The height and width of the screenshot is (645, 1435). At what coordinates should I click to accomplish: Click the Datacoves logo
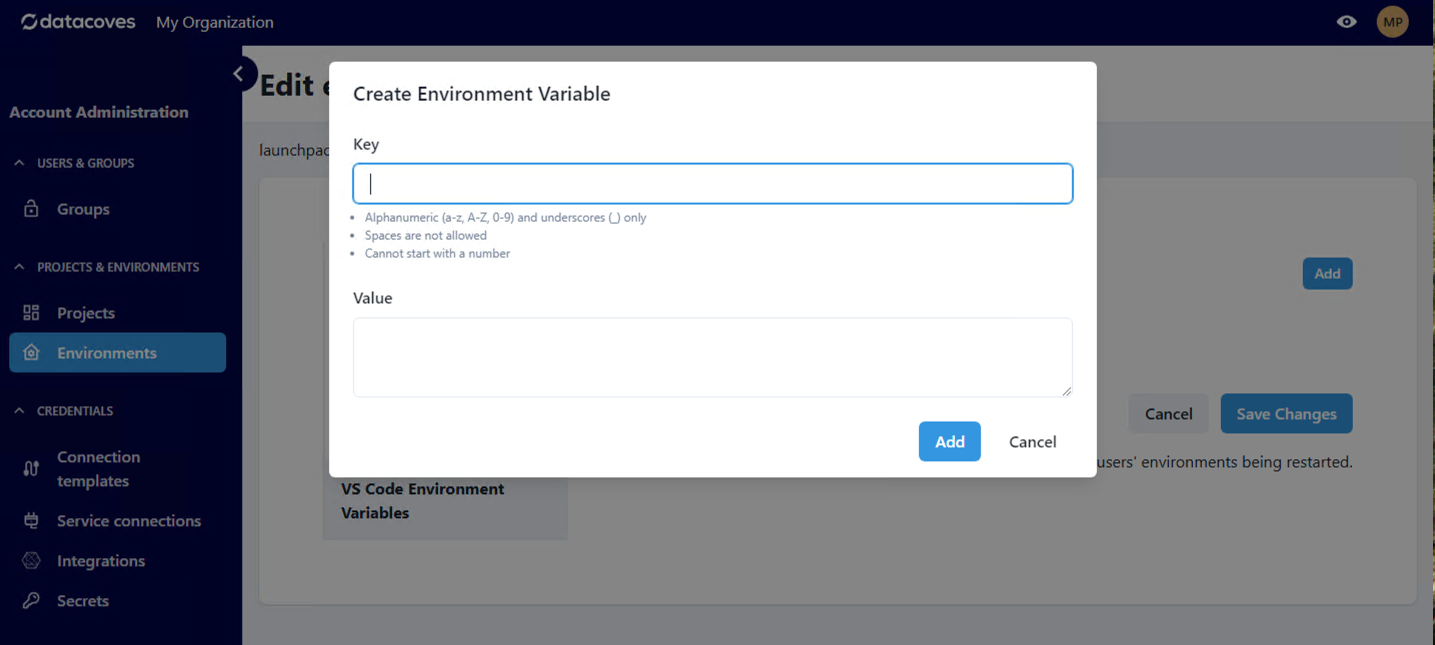click(x=78, y=22)
